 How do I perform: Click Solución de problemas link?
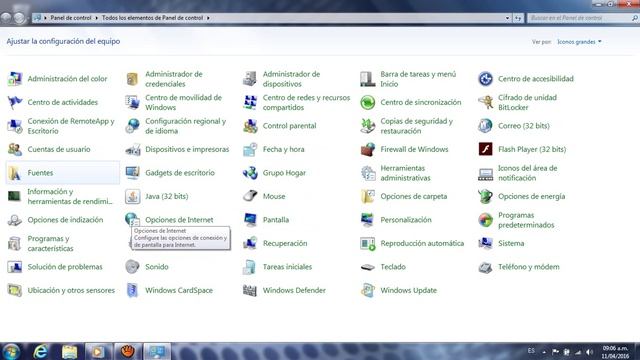pos(65,267)
